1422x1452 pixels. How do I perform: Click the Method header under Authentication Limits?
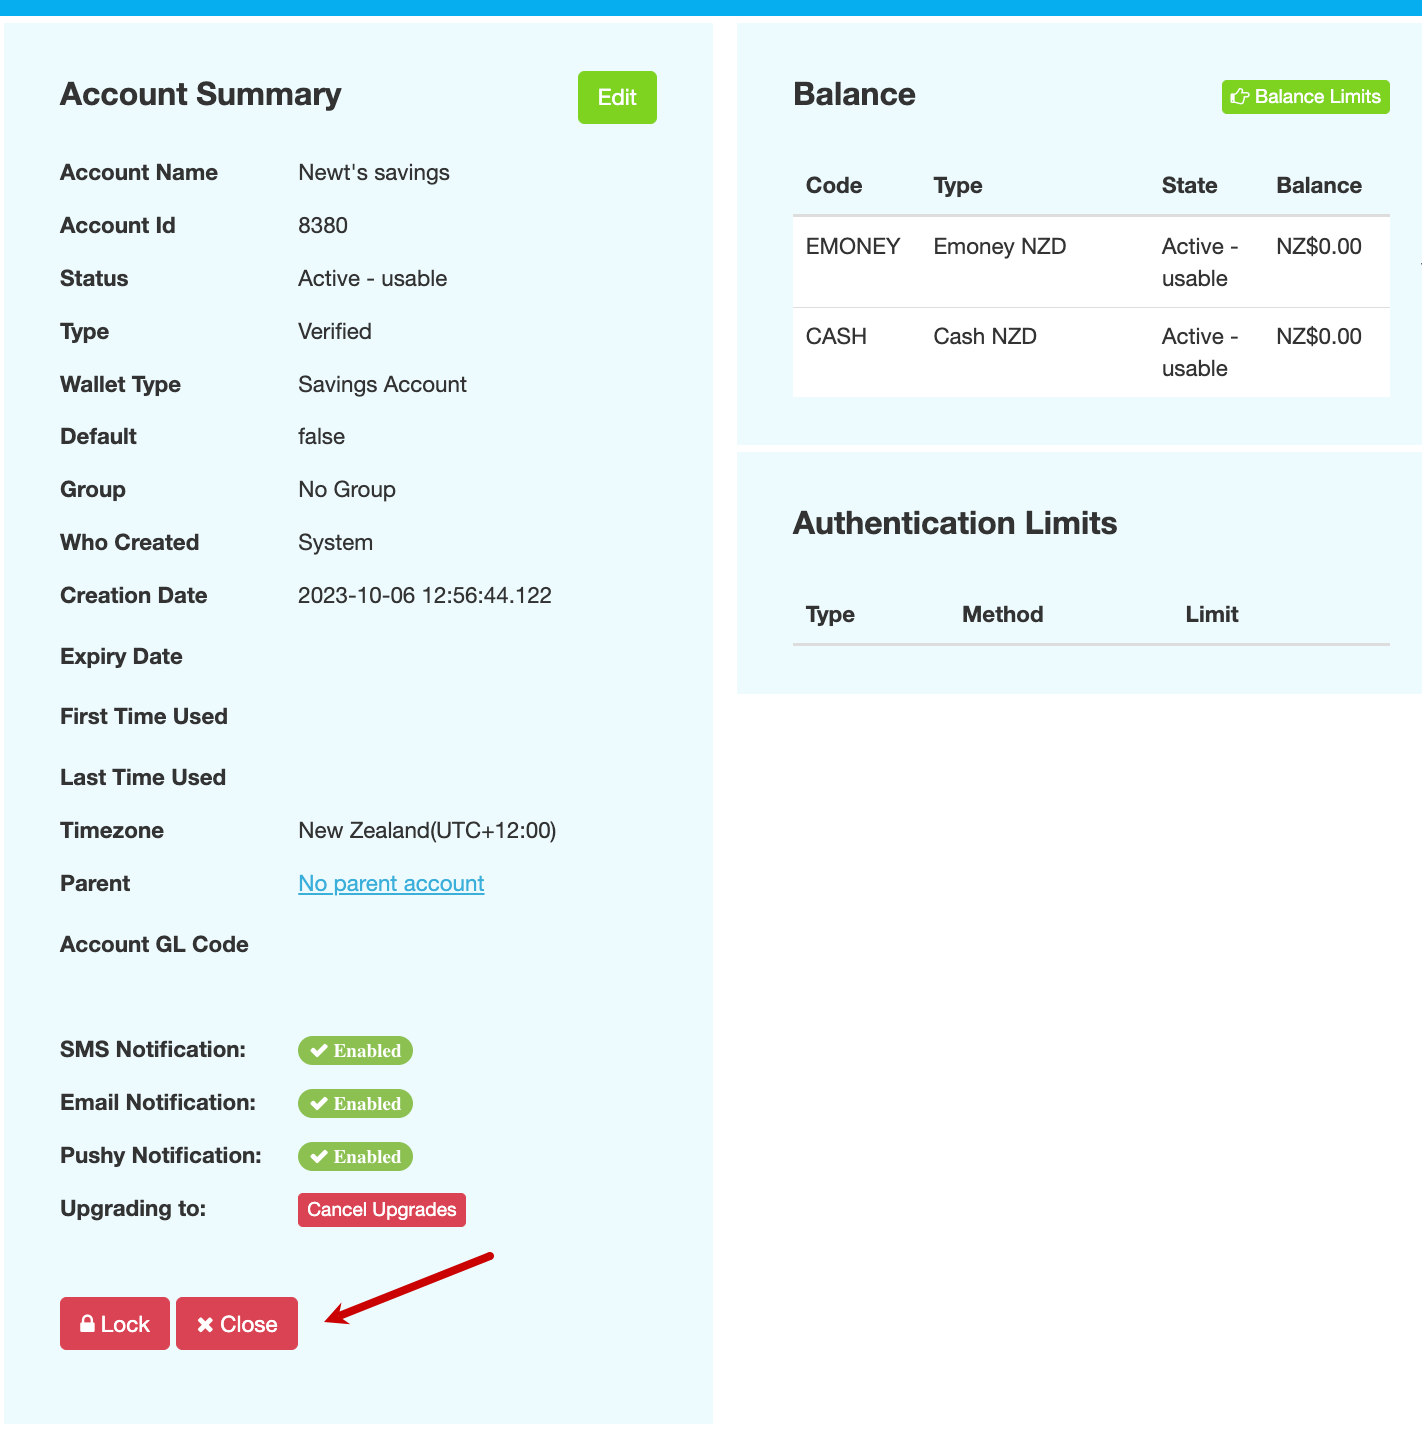click(1002, 615)
